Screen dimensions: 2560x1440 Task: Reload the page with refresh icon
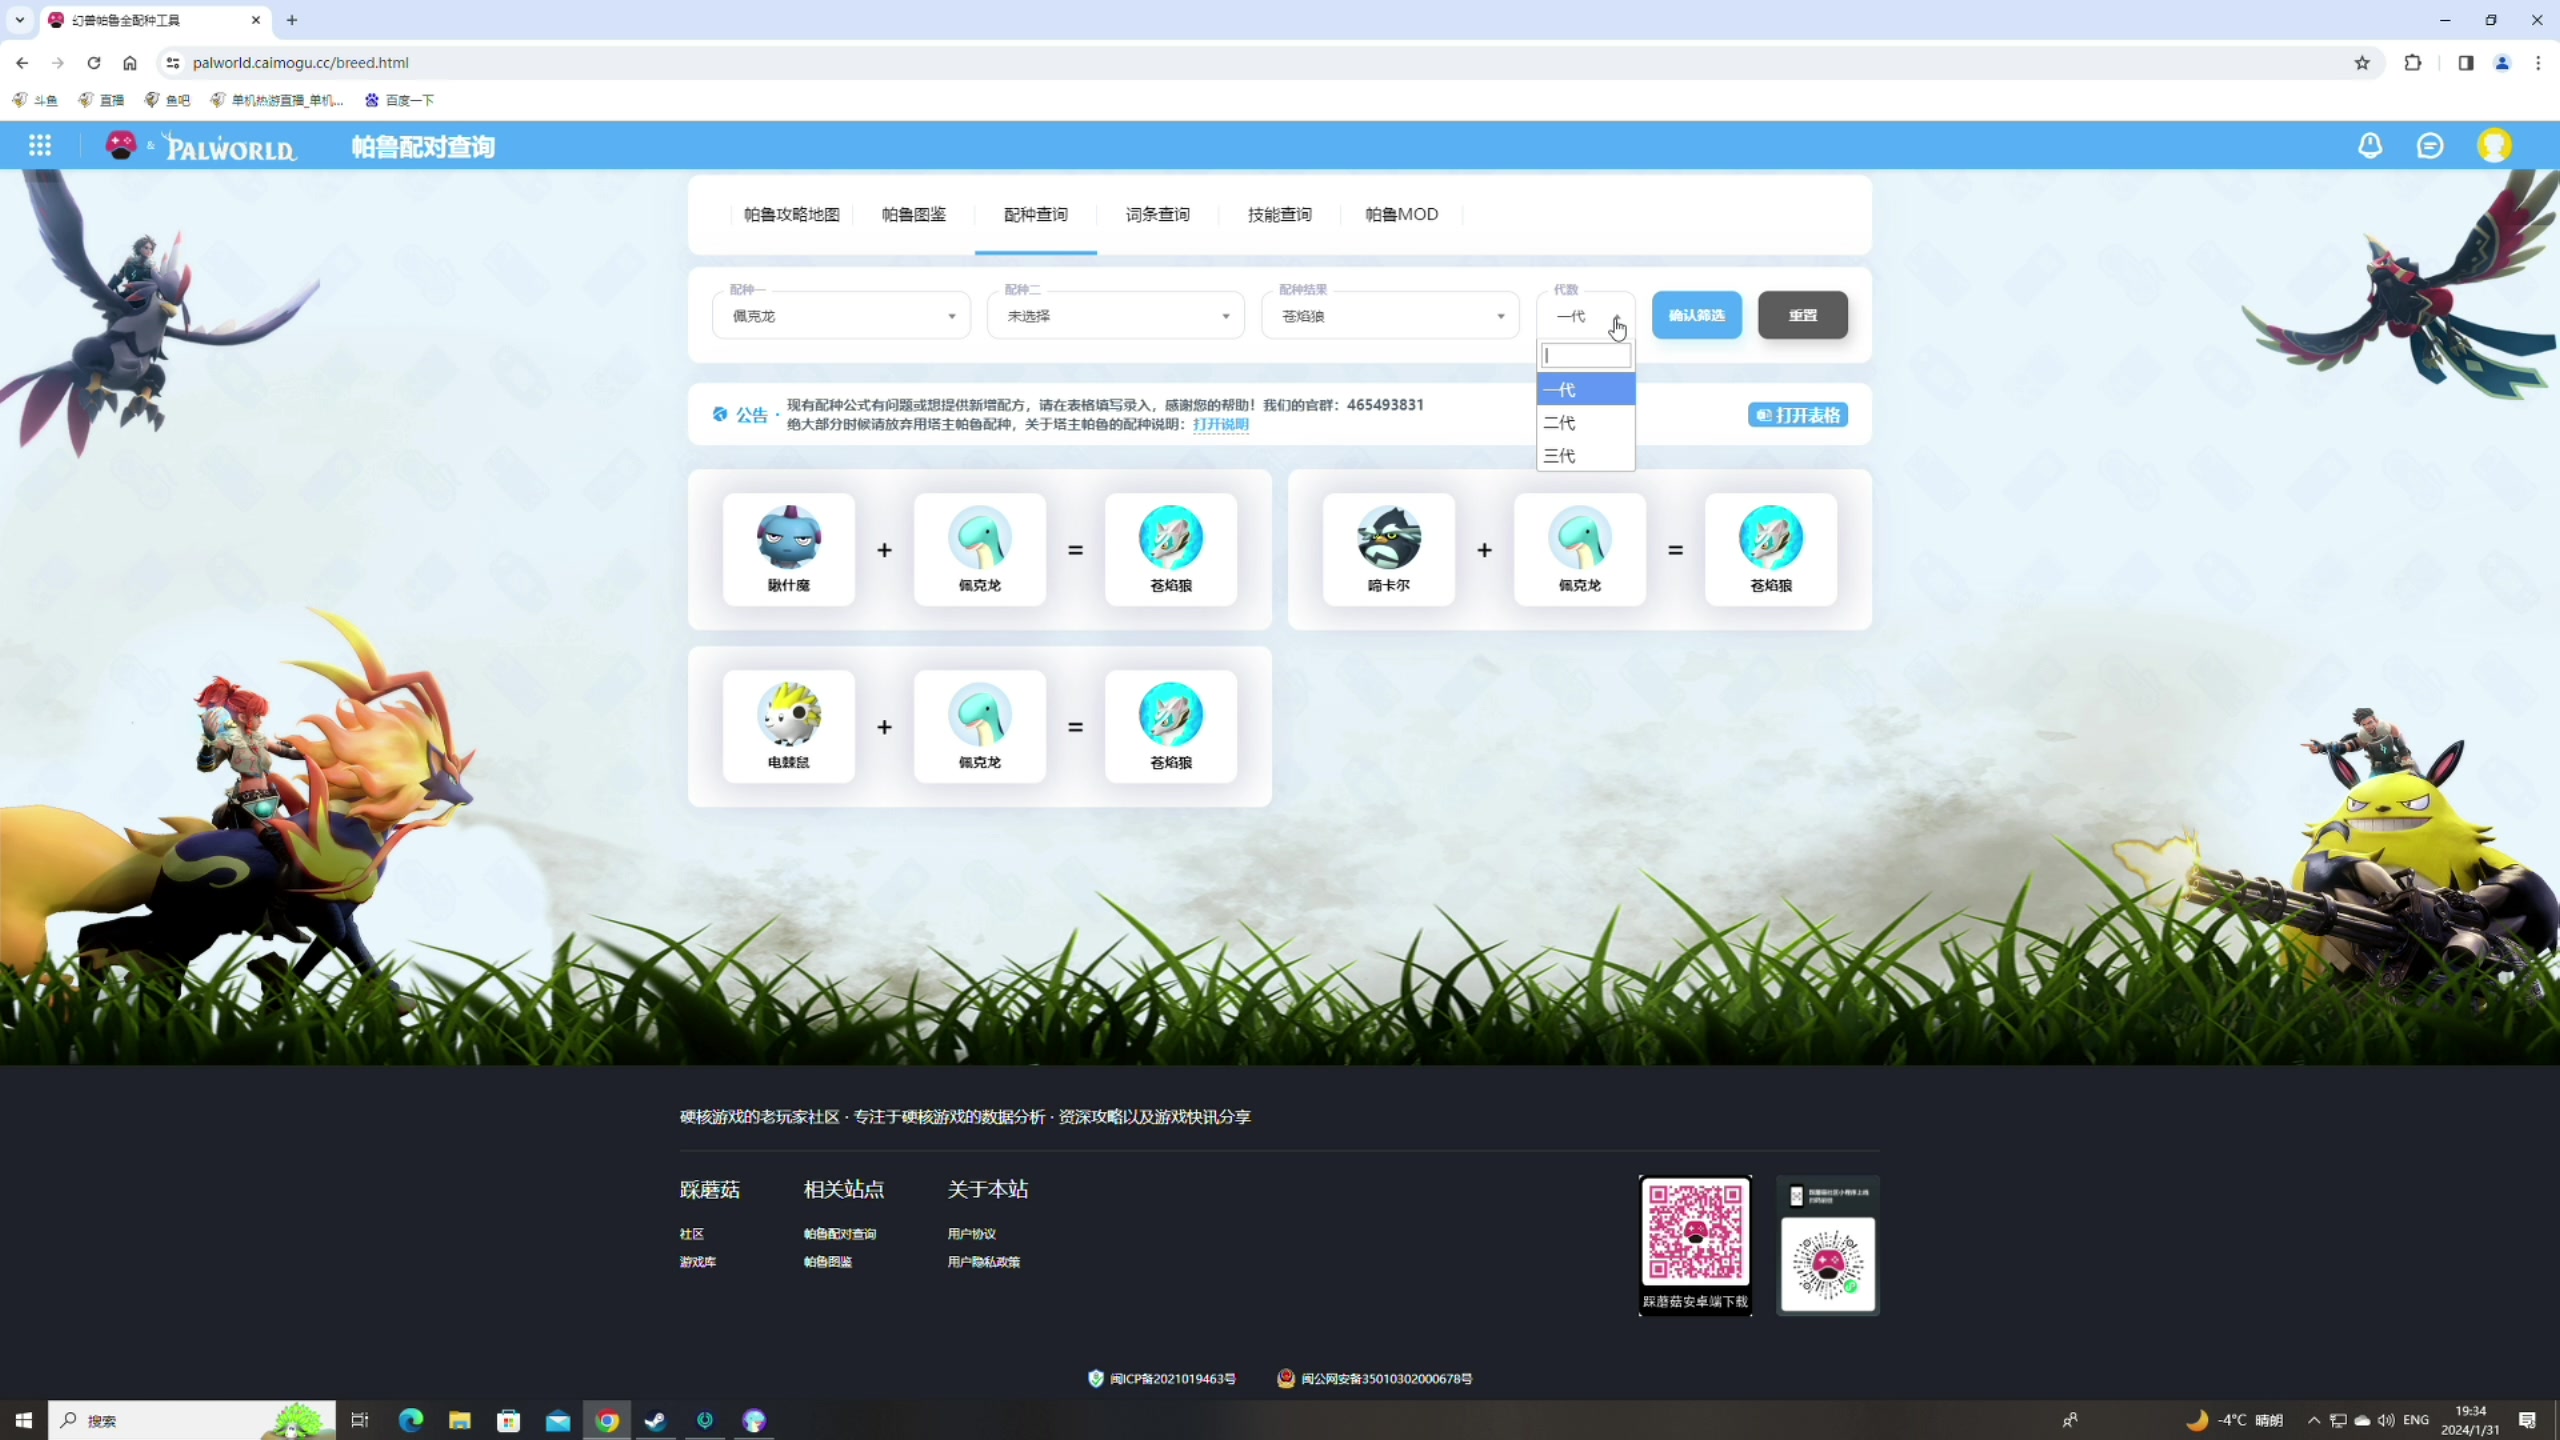coord(94,63)
